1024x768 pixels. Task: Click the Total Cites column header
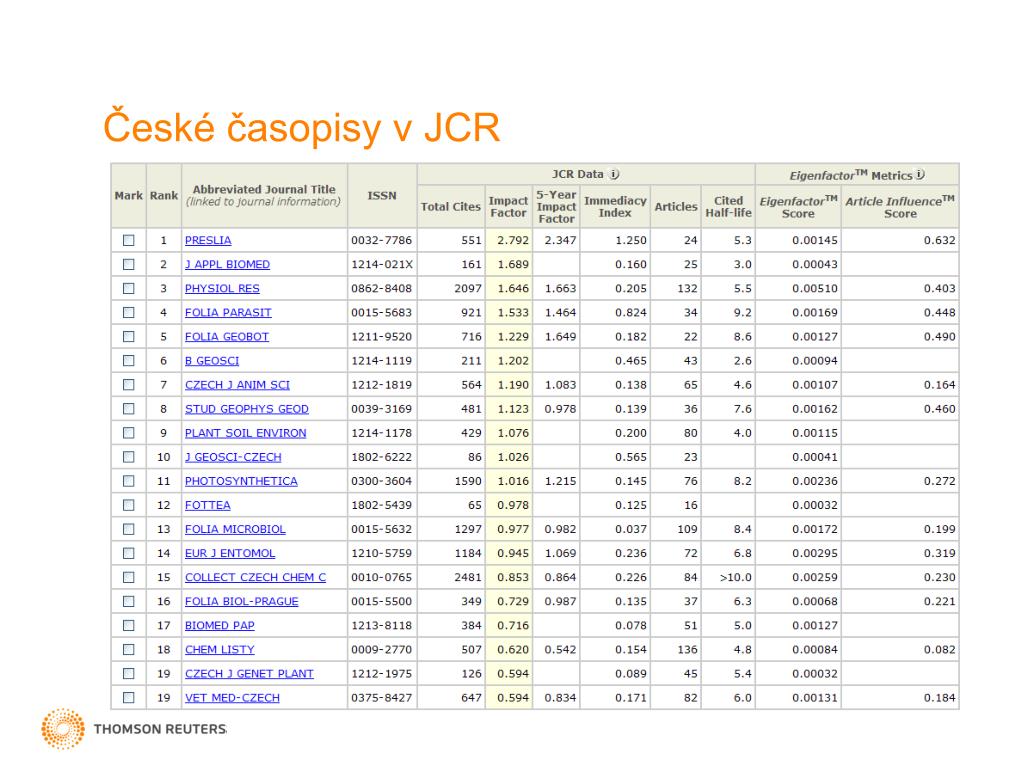pyautogui.click(x=451, y=207)
